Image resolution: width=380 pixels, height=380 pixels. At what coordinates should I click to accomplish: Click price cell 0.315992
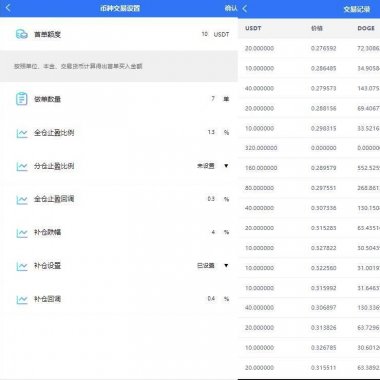[x=323, y=288]
